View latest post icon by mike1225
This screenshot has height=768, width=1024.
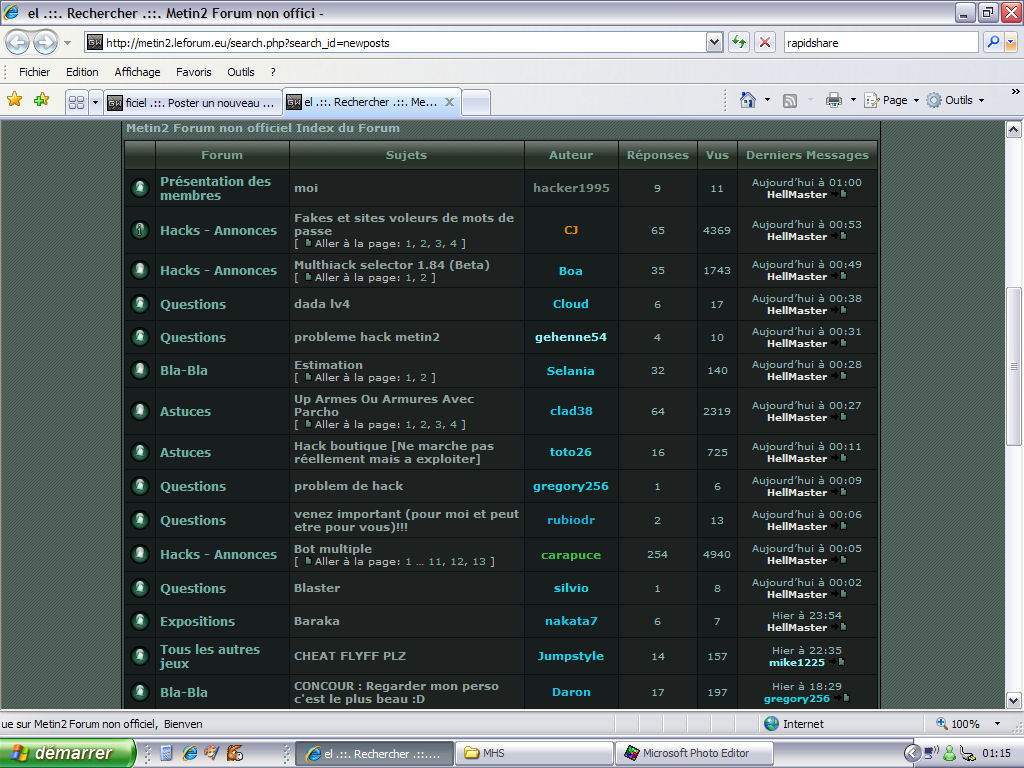[837, 662]
